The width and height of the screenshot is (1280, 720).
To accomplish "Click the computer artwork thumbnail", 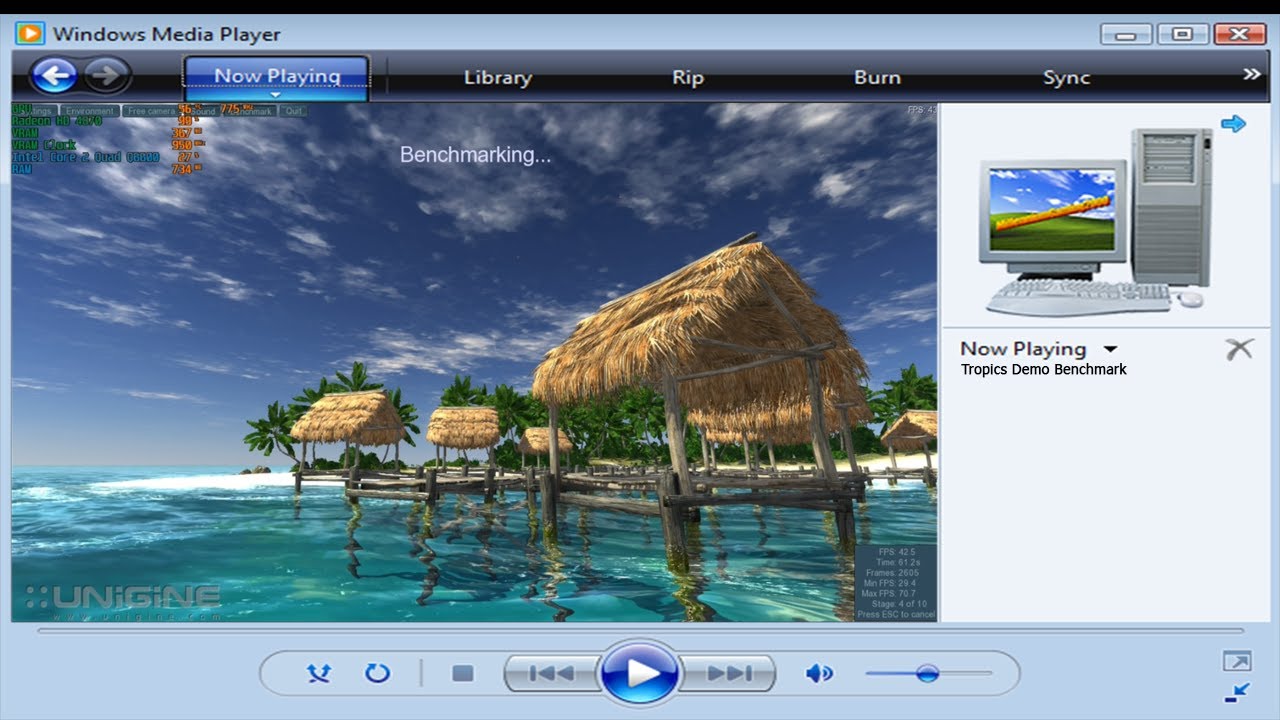I will (x=1095, y=221).
